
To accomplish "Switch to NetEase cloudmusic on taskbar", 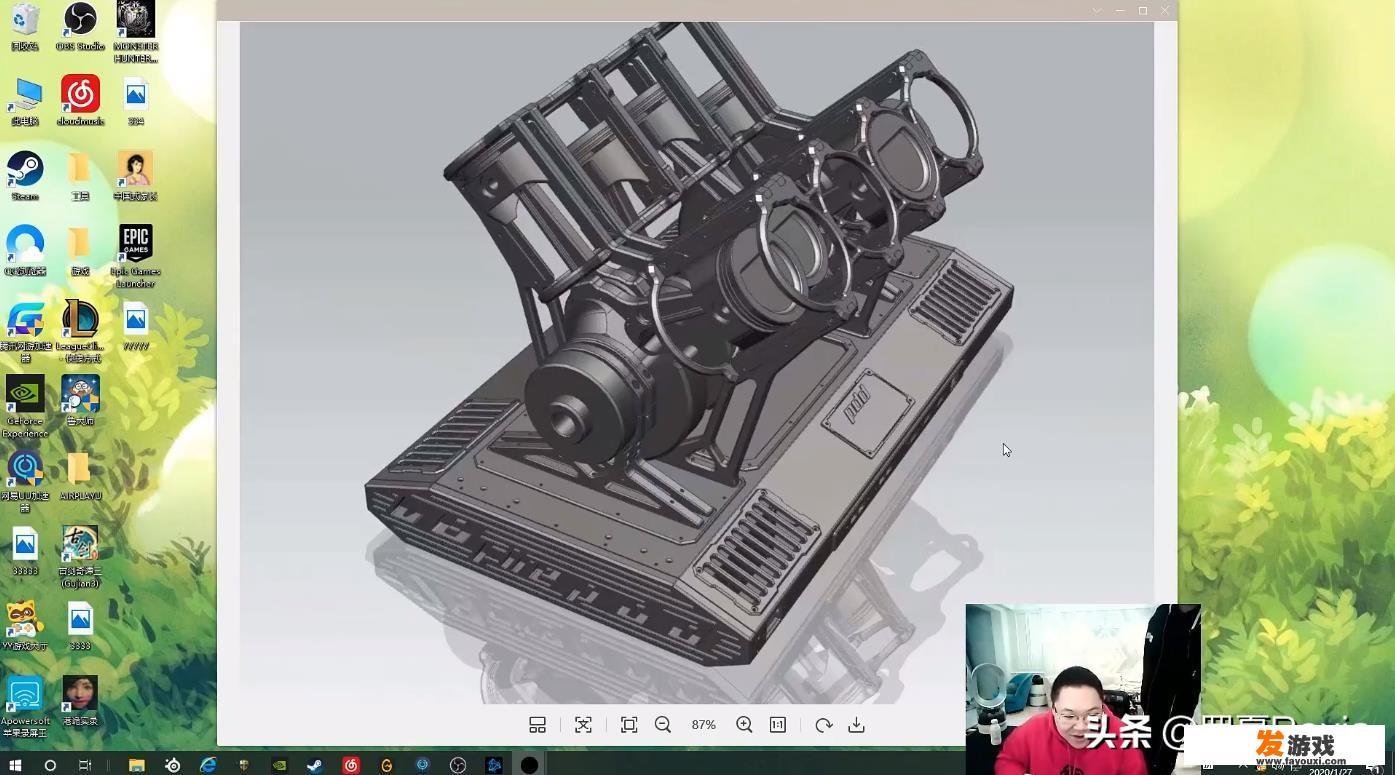I will (351, 765).
